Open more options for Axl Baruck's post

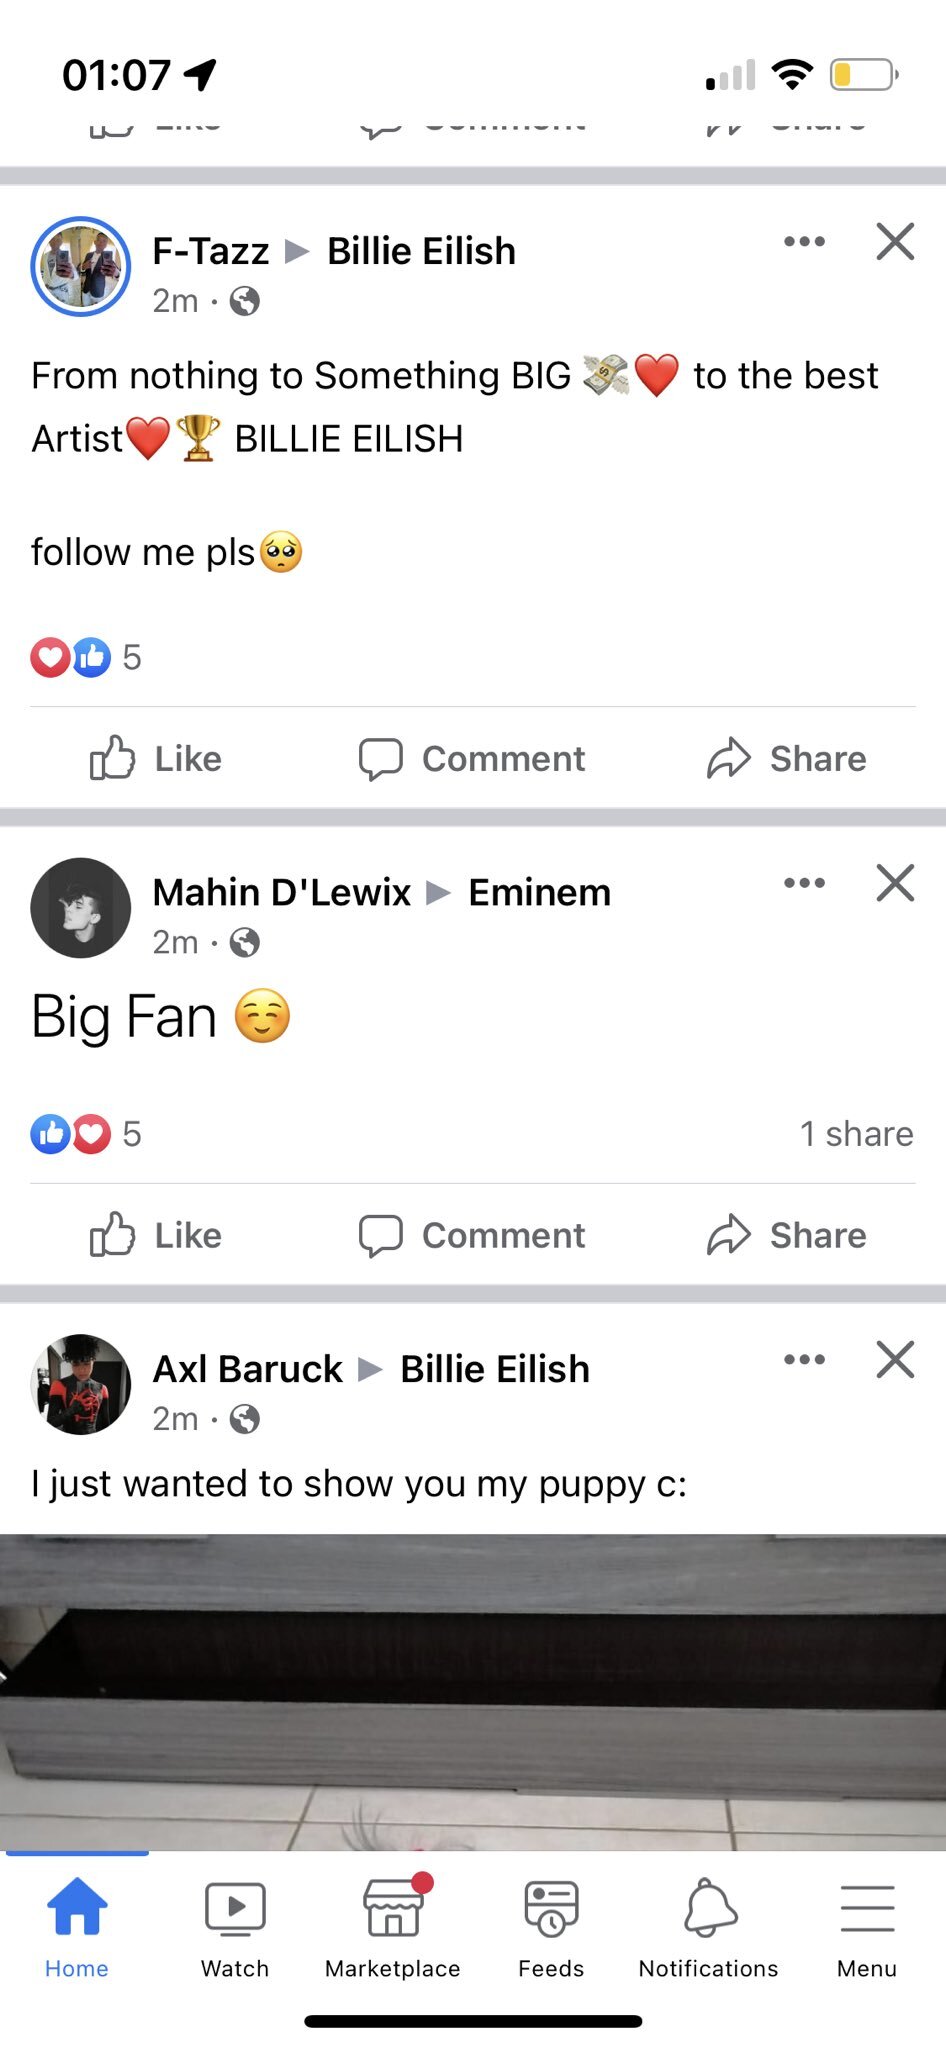click(804, 1360)
